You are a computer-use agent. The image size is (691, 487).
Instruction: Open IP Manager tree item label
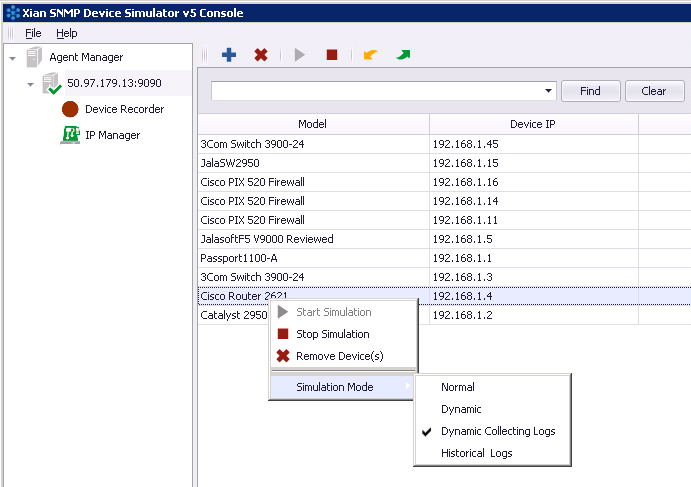112,135
